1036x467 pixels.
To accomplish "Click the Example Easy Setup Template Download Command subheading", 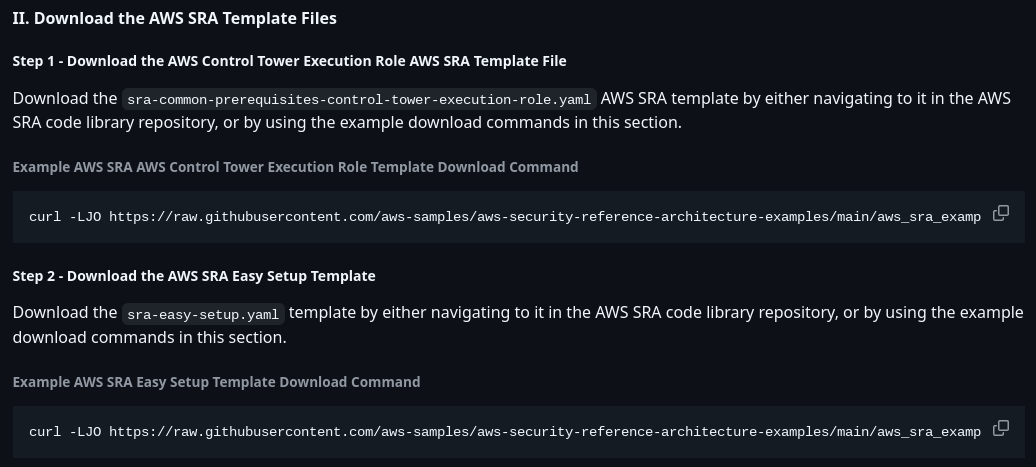I will pyautogui.click(x=216, y=382).
